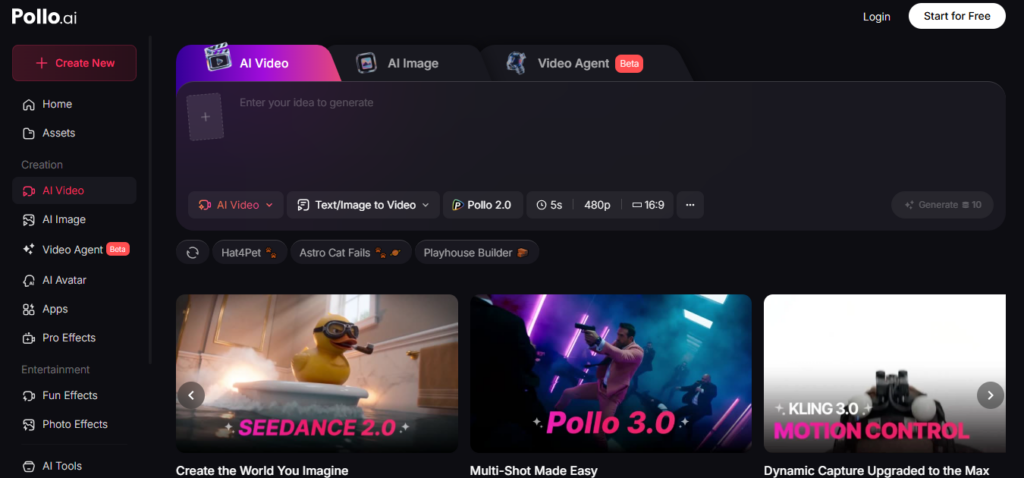1024x478 pixels.
Task: Click the Login link
Action: click(x=876, y=16)
